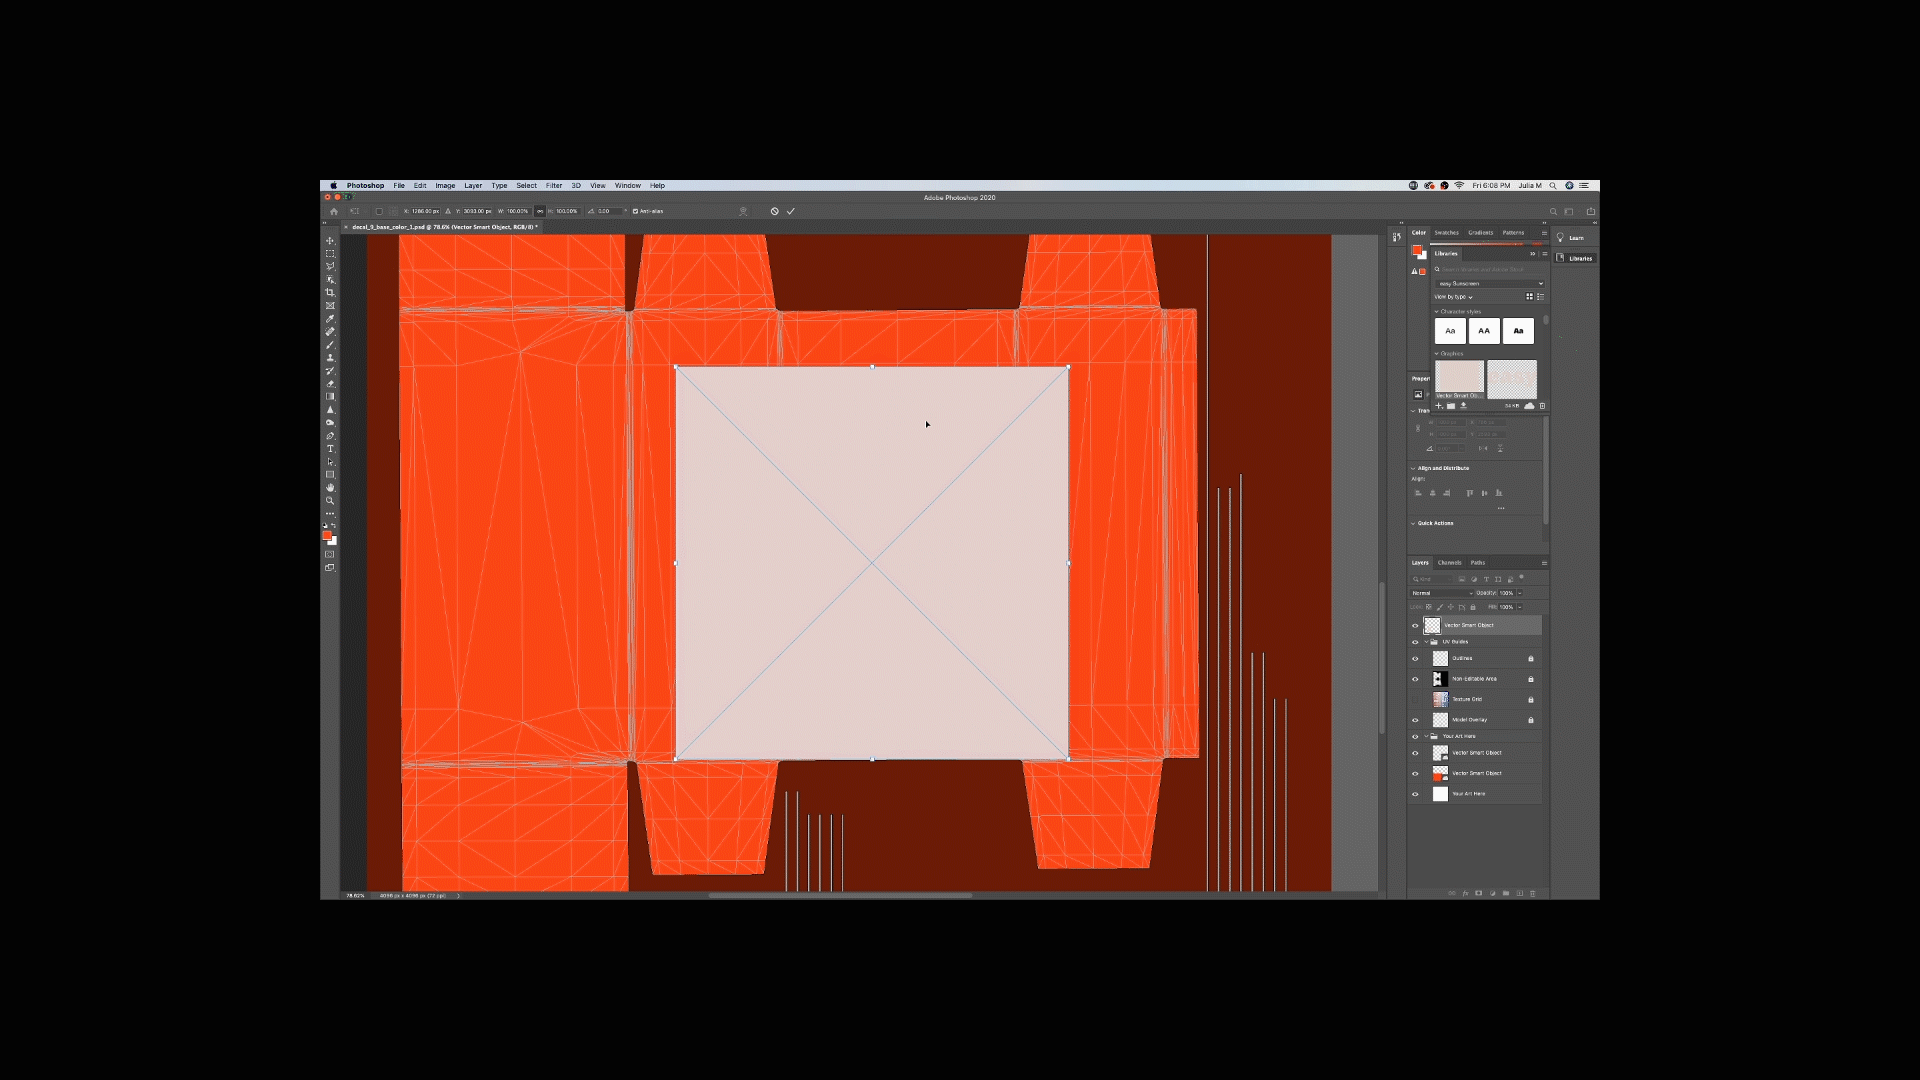
Task: Hide the top Vector Smart Object layer
Action: point(1415,626)
